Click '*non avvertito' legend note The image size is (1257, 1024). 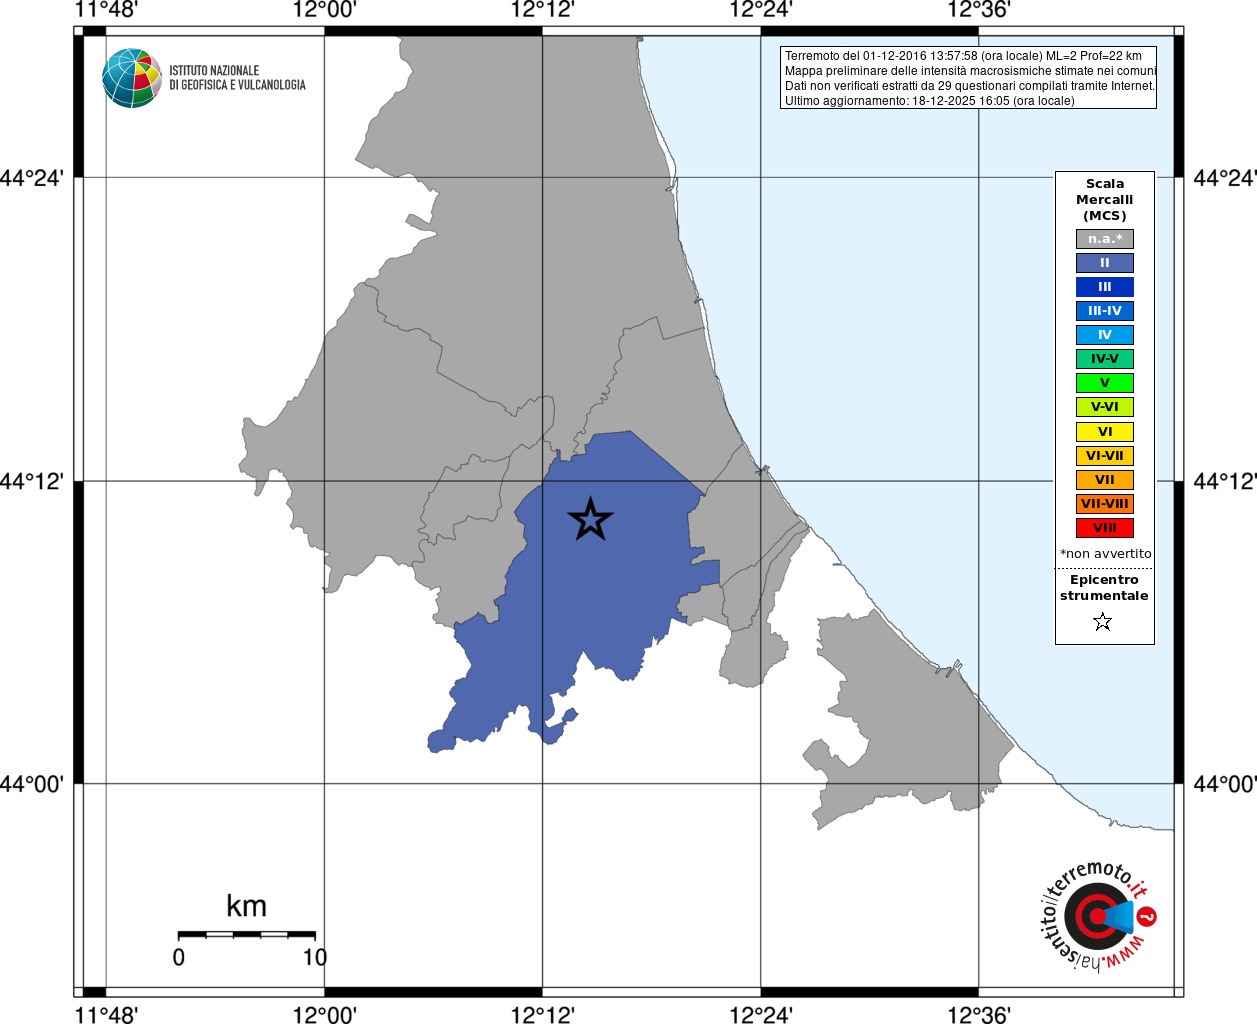[x=1105, y=554]
